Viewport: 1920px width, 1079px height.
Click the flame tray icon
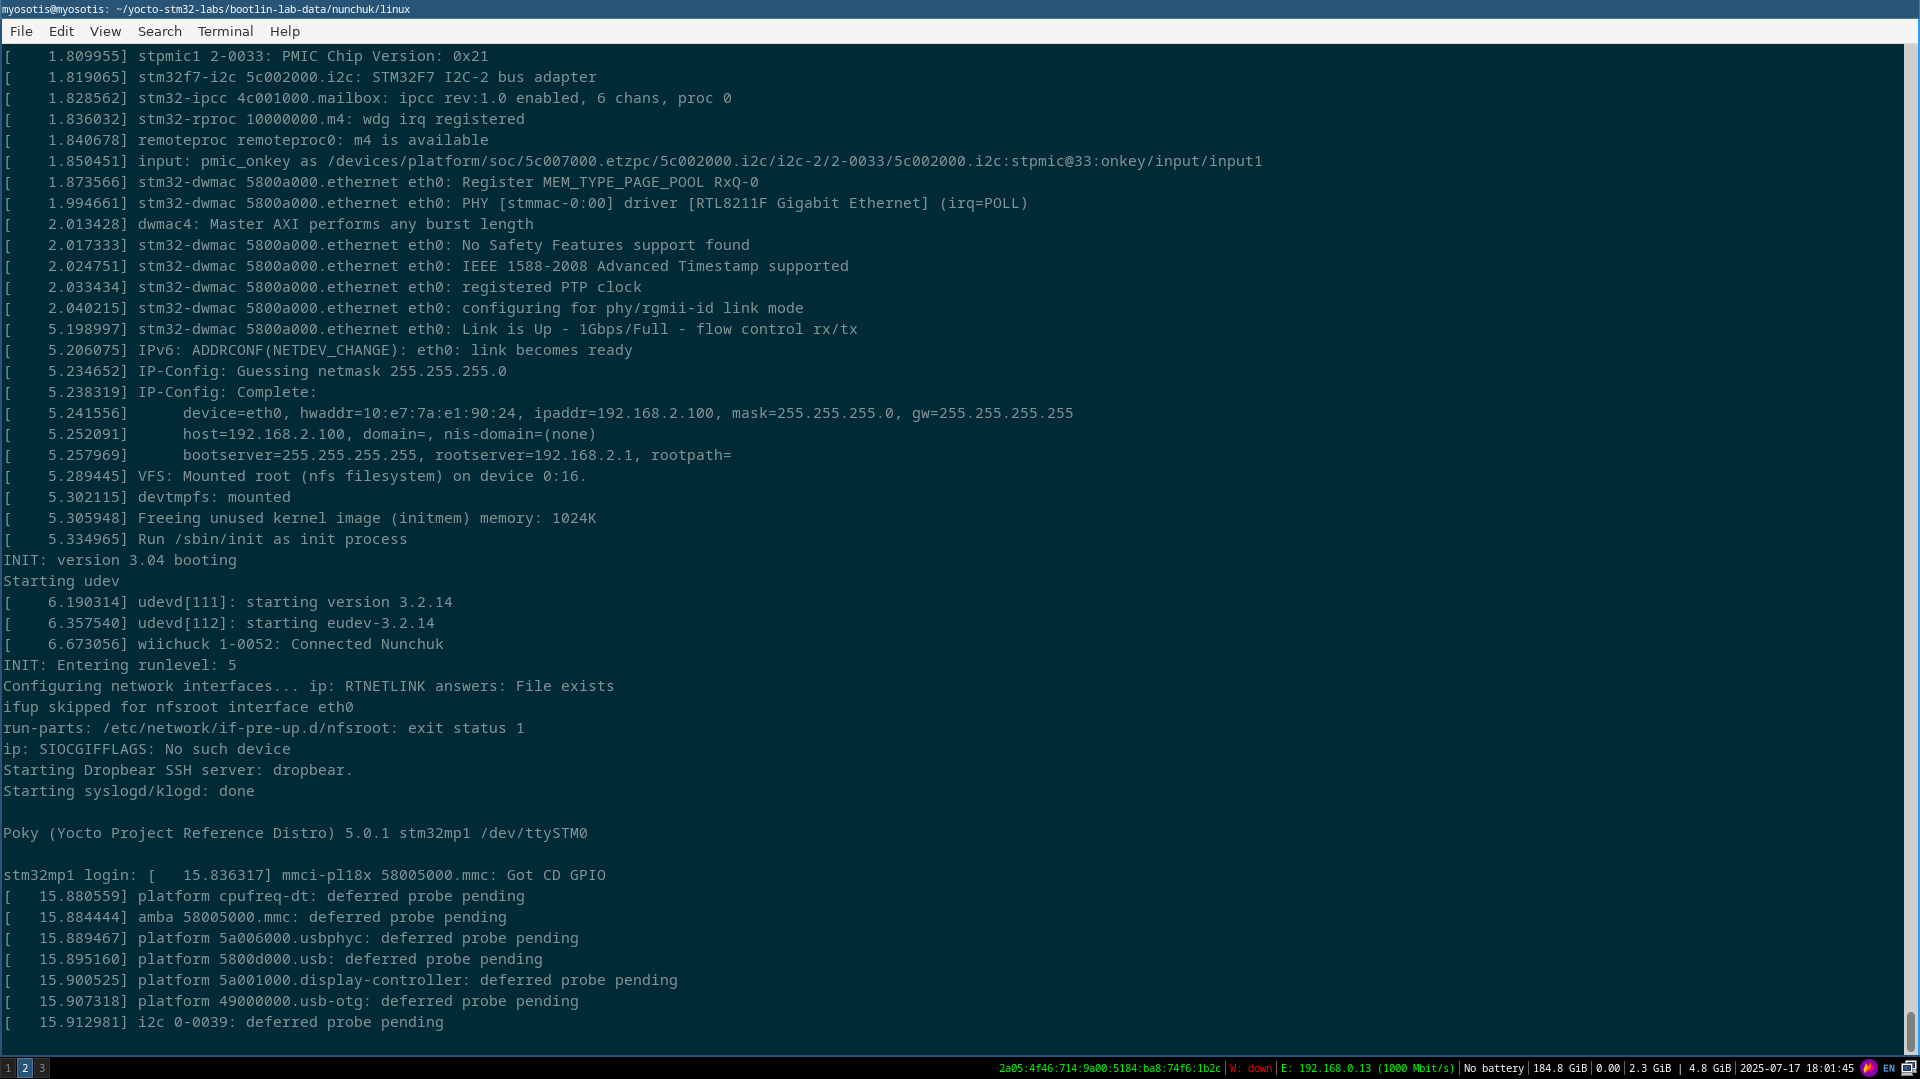tap(1868, 1068)
